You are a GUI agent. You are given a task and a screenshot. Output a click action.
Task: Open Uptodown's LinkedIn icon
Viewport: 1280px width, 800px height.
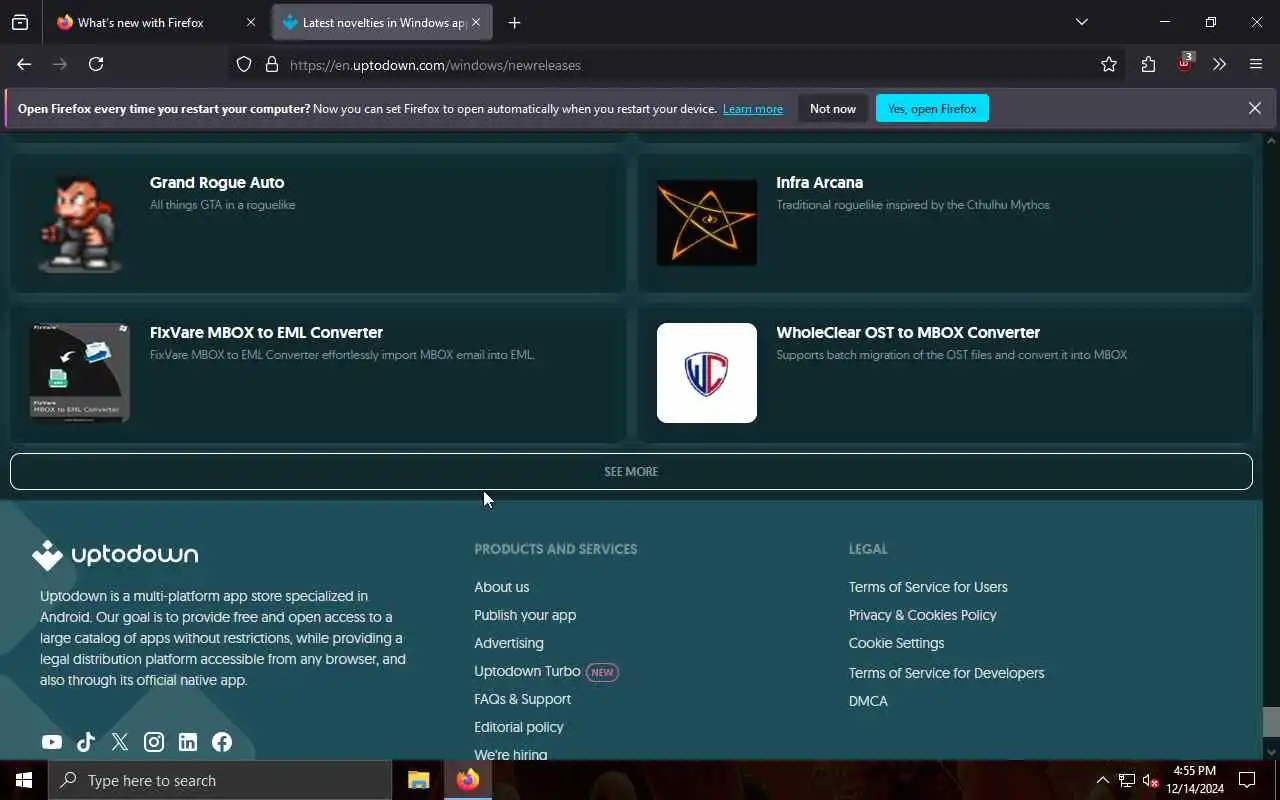[x=188, y=742]
